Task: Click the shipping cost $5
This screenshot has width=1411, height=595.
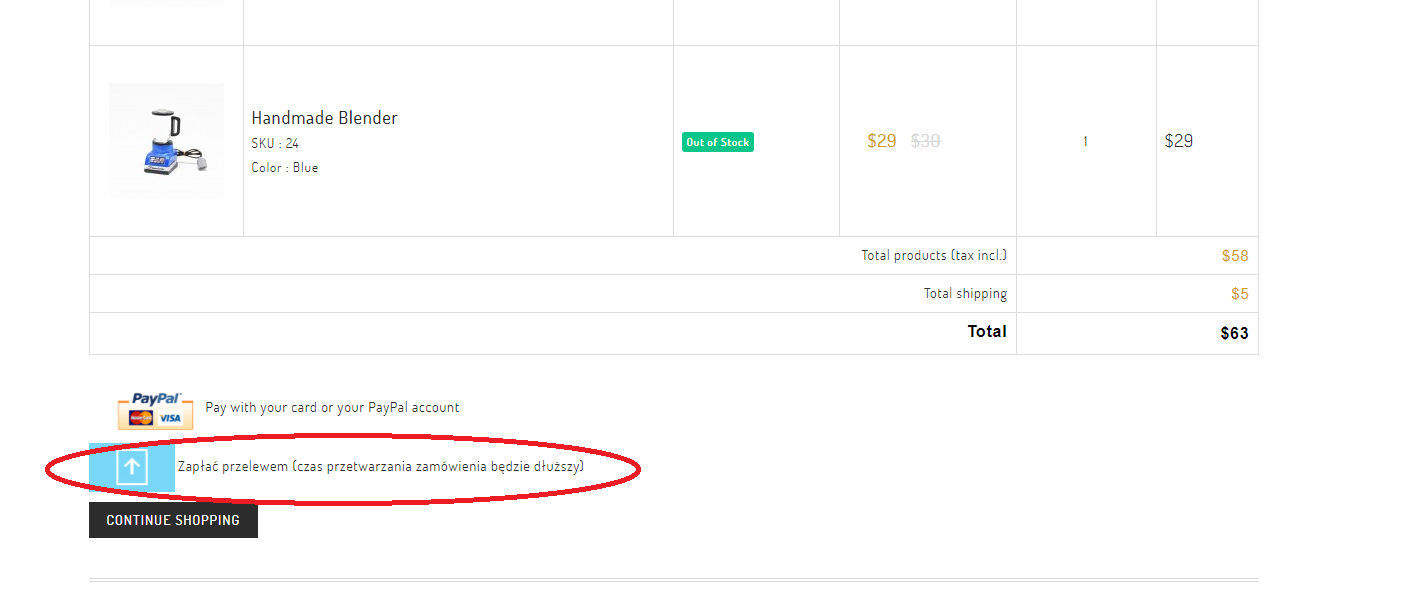Action: click(x=1239, y=294)
